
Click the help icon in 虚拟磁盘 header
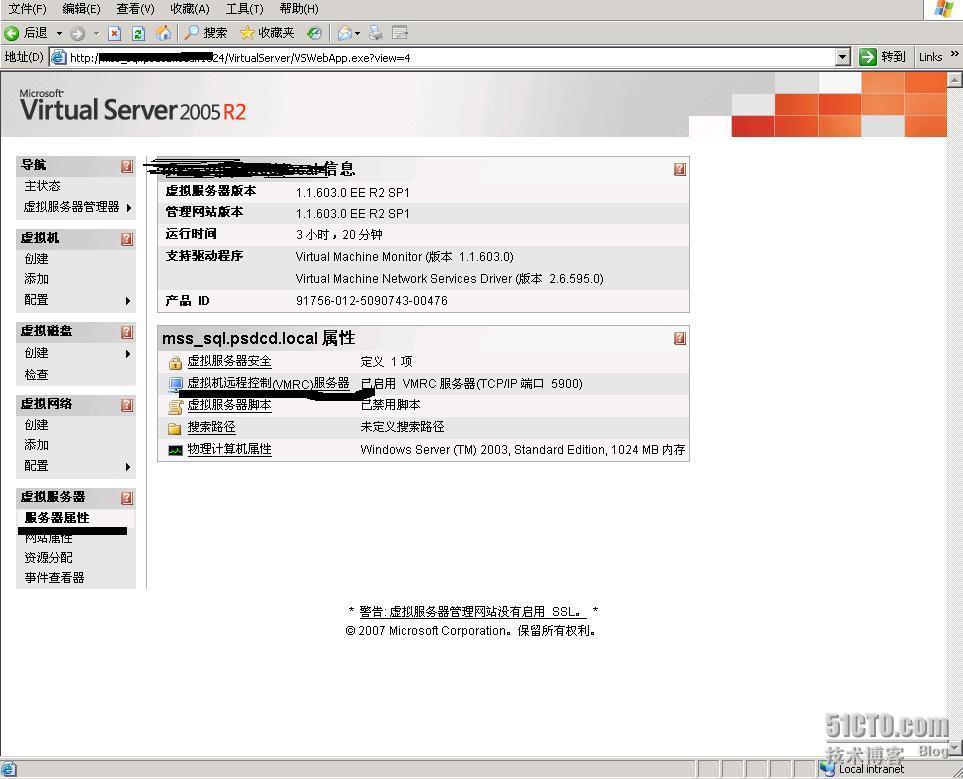point(127,332)
